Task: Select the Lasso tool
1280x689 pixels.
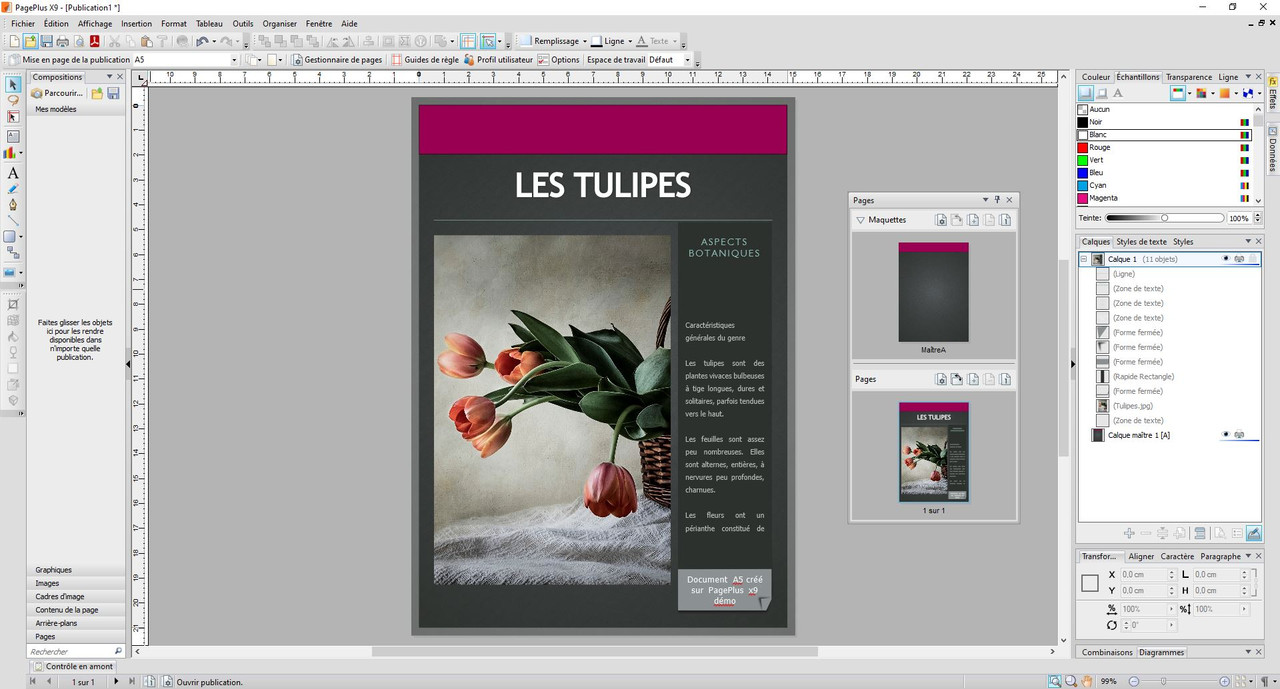Action: tap(13, 100)
